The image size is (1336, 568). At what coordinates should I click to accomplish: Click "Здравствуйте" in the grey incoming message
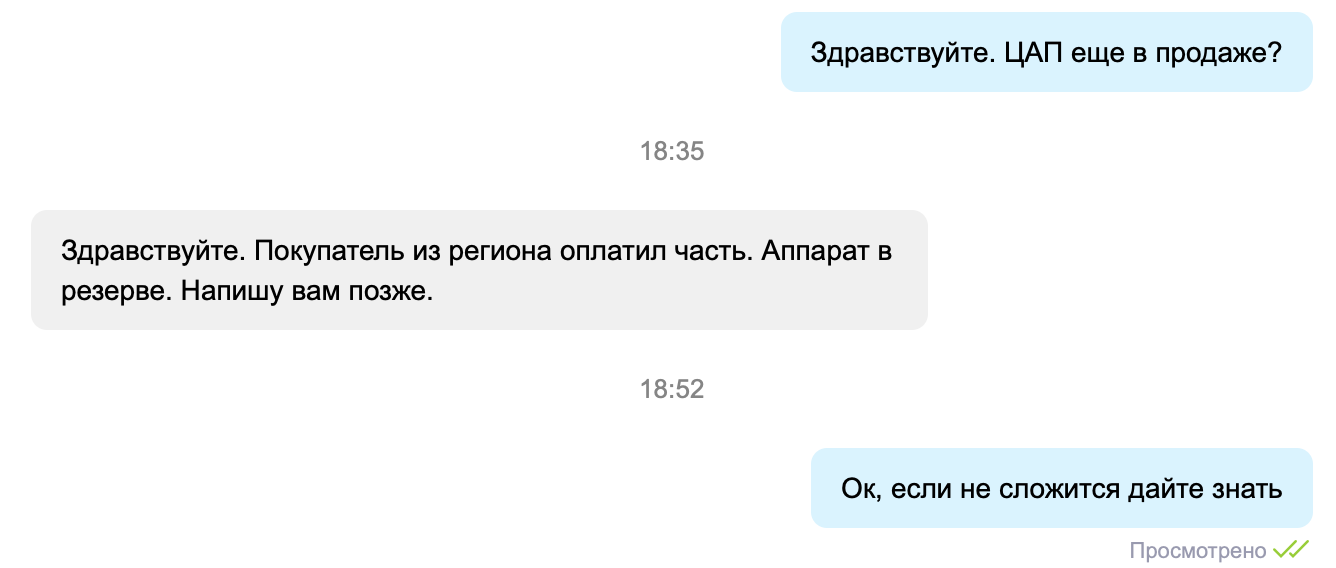(149, 250)
